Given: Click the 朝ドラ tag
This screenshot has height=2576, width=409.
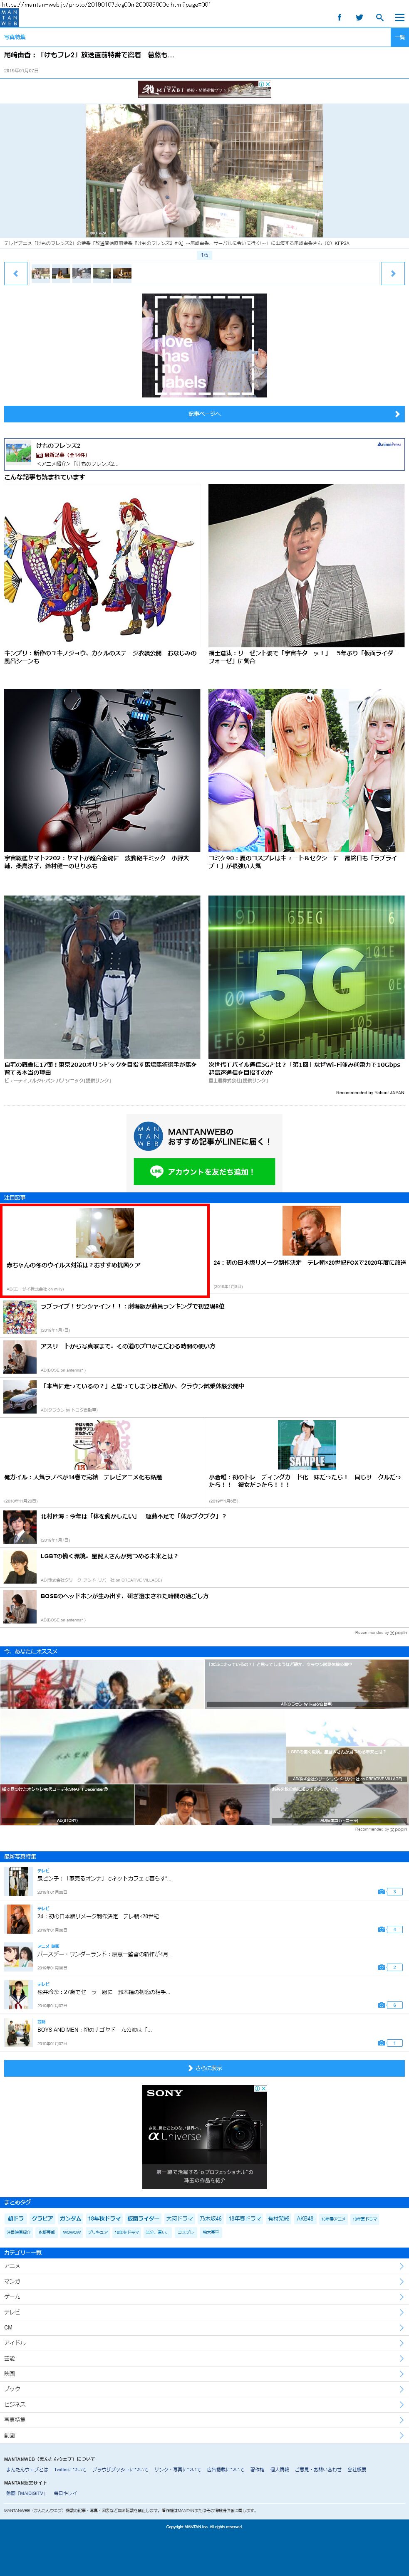Looking at the screenshot, I should click(16, 2218).
